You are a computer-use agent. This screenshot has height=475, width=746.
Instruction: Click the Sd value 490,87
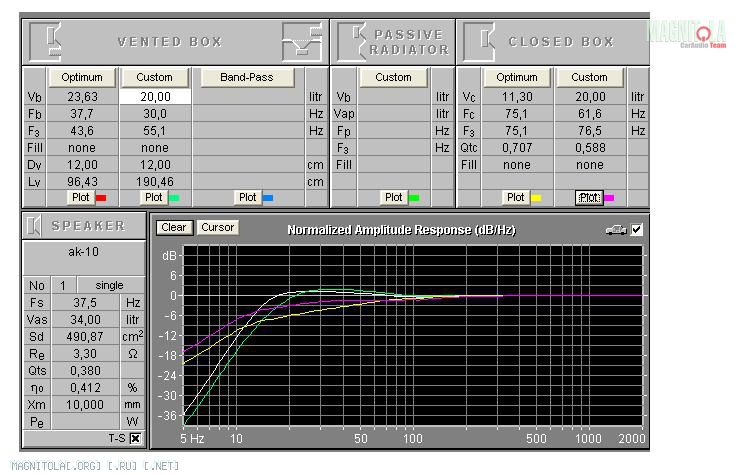point(86,337)
